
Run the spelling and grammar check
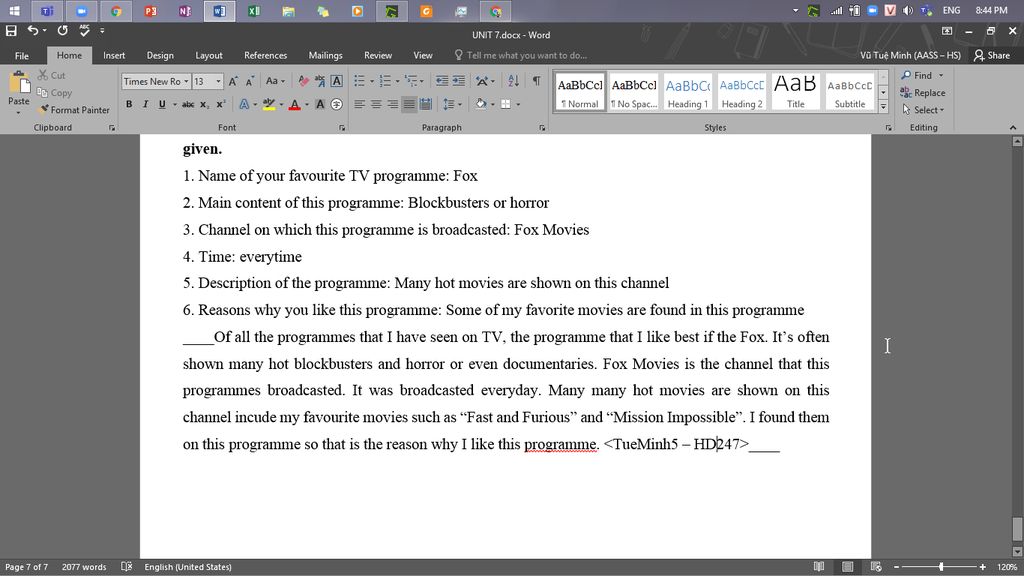pos(84,30)
